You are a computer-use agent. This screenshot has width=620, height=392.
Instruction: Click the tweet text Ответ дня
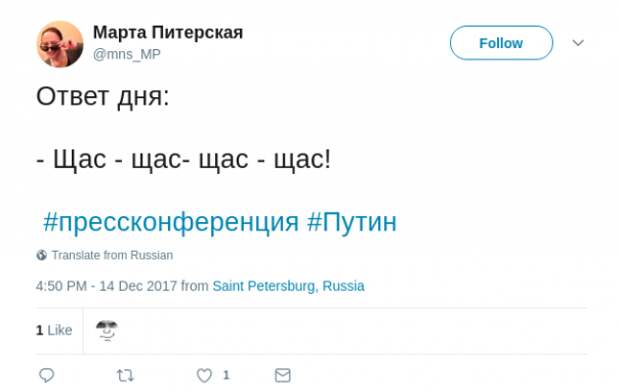(103, 96)
